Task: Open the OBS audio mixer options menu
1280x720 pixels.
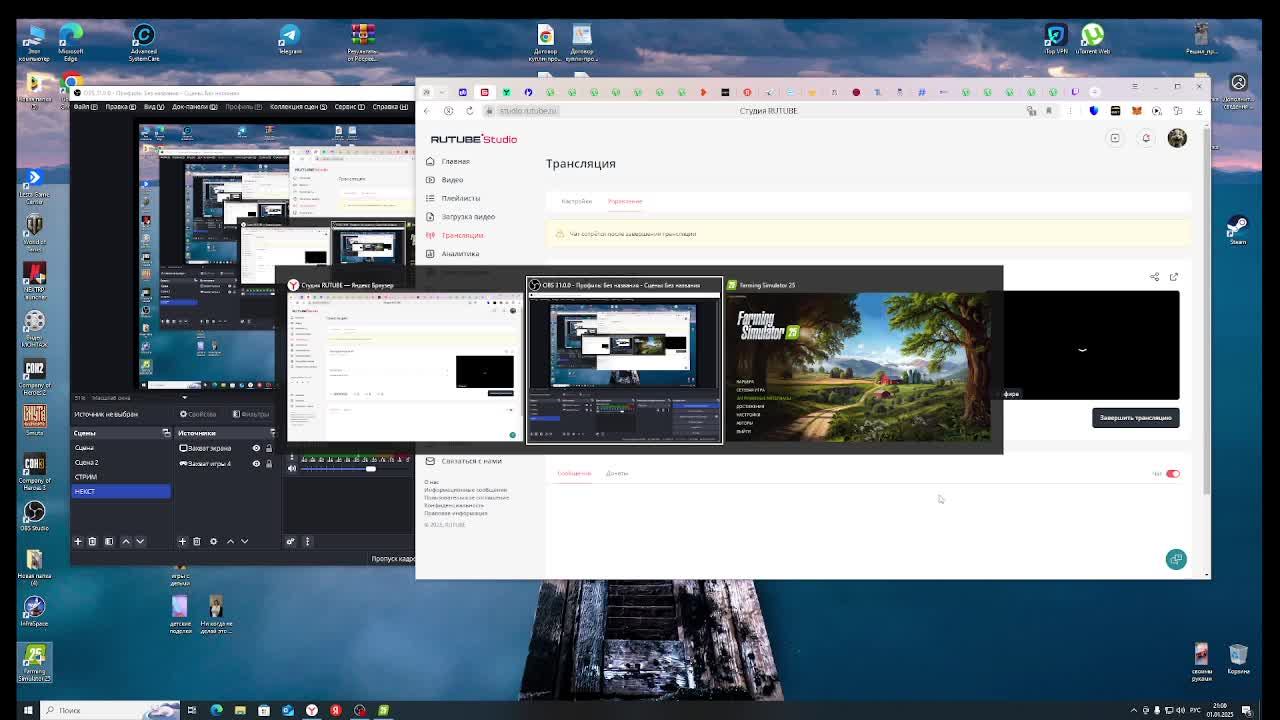Action: click(307, 541)
